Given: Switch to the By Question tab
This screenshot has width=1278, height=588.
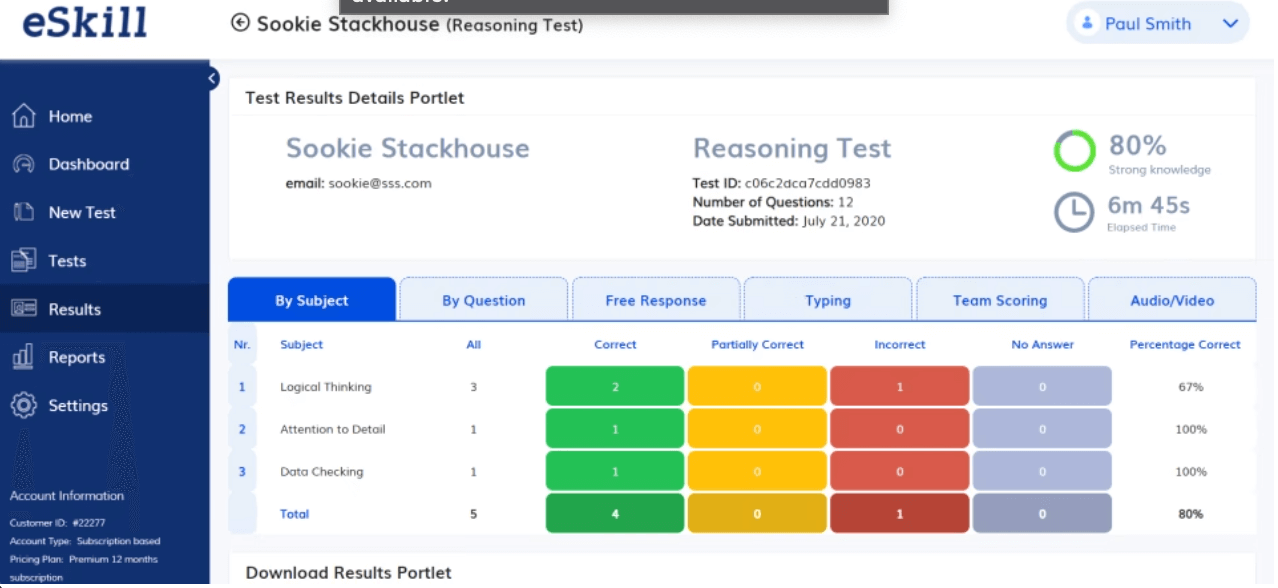Looking at the screenshot, I should click(484, 300).
